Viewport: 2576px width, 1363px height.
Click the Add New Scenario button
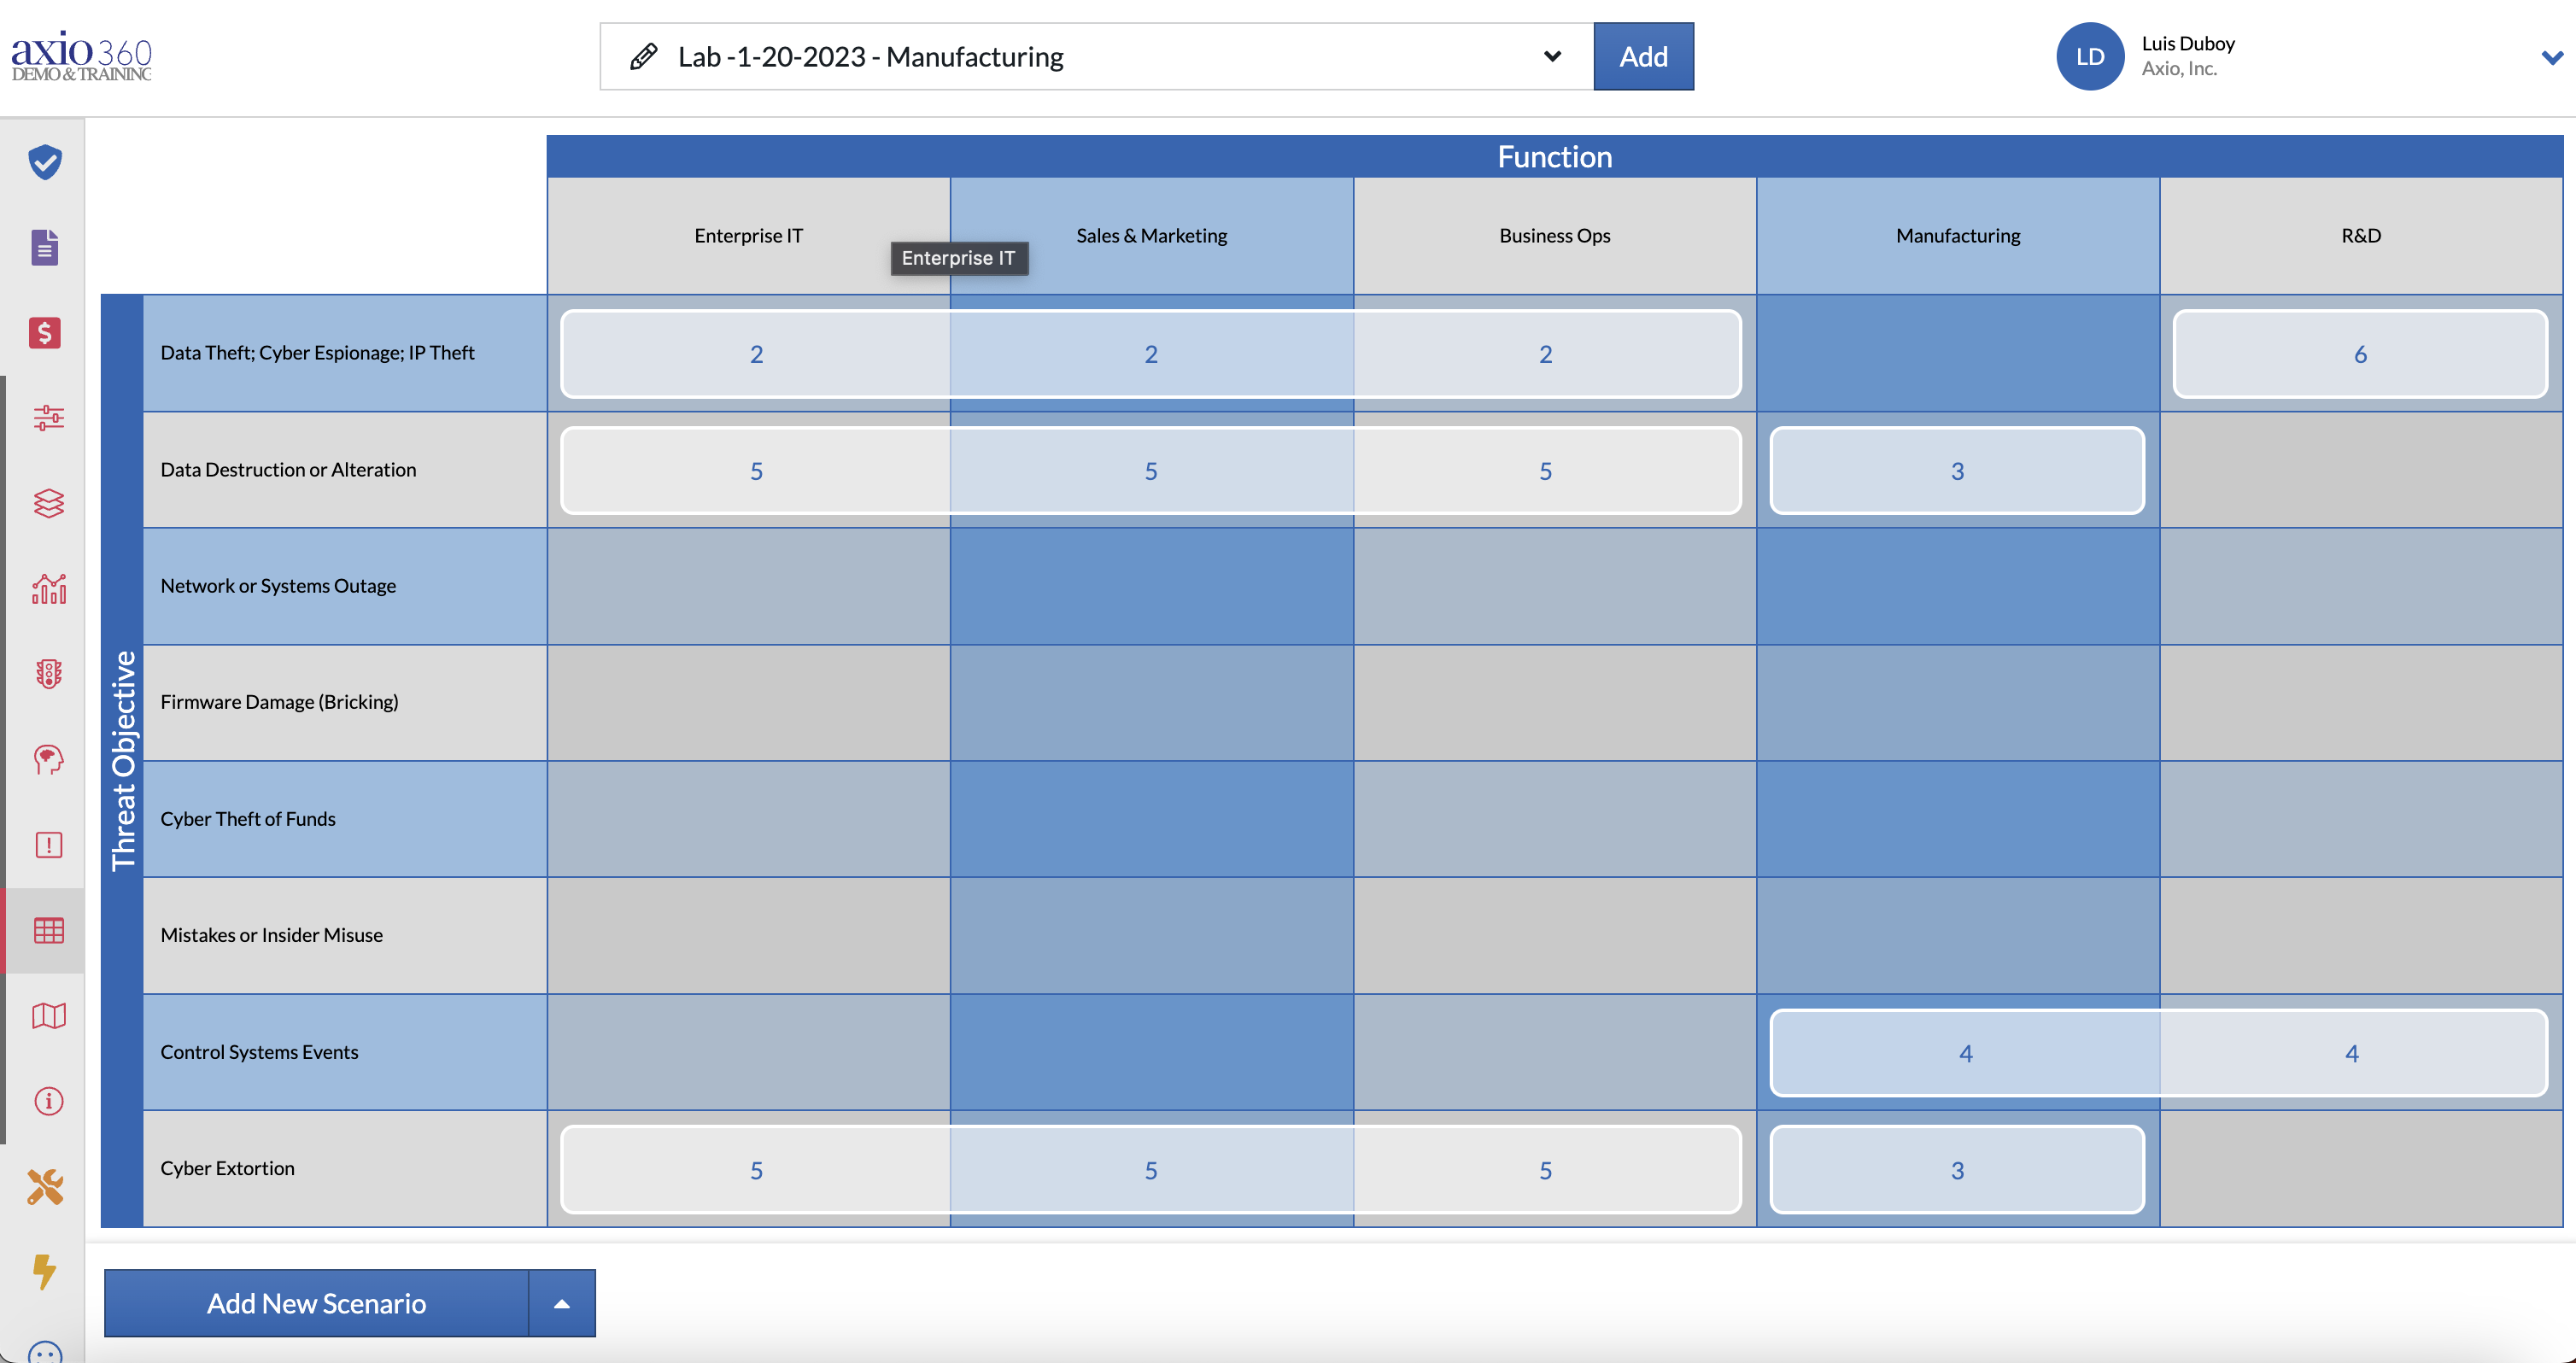(316, 1303)
